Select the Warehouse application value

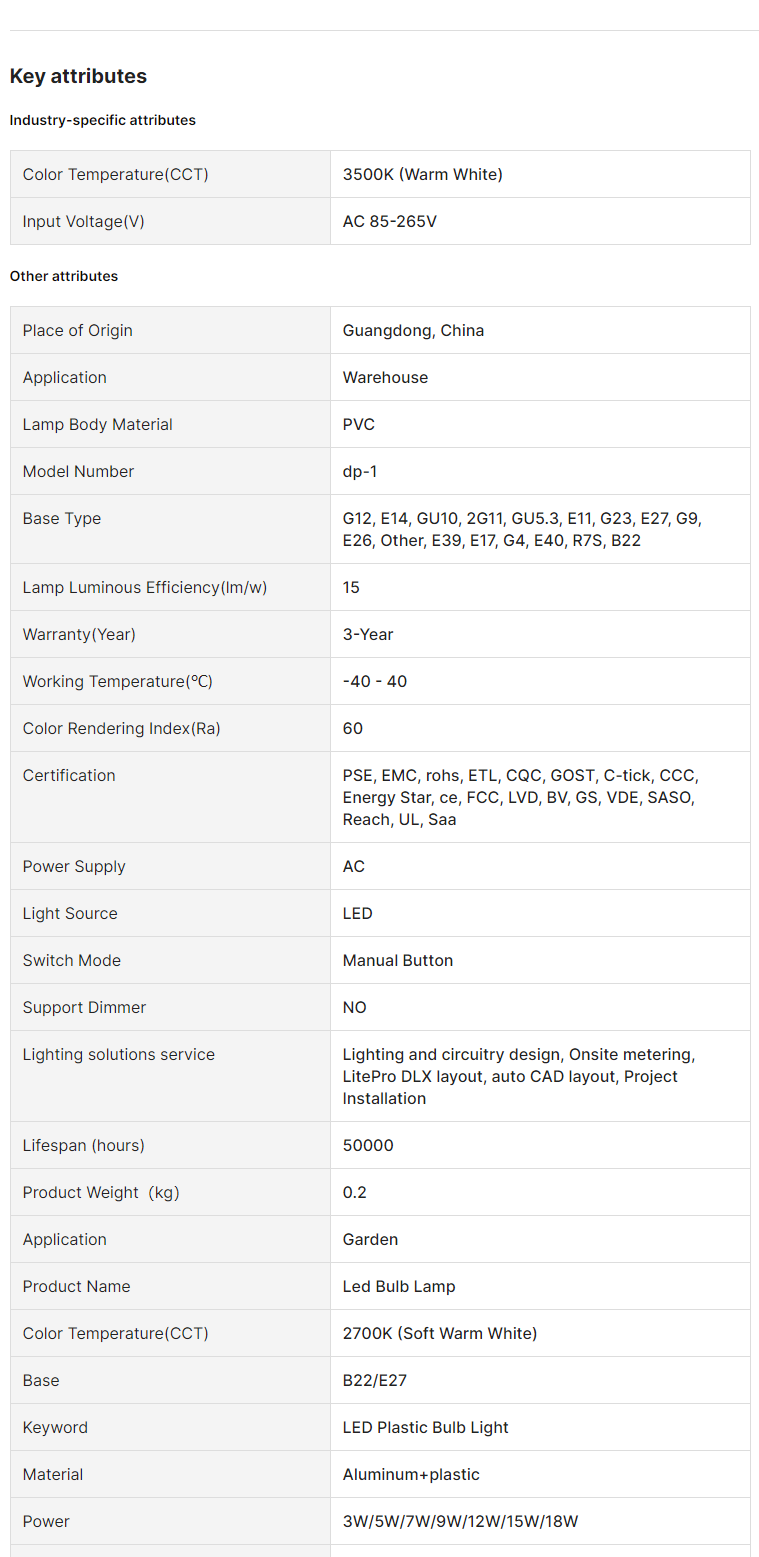pos(385,377)
